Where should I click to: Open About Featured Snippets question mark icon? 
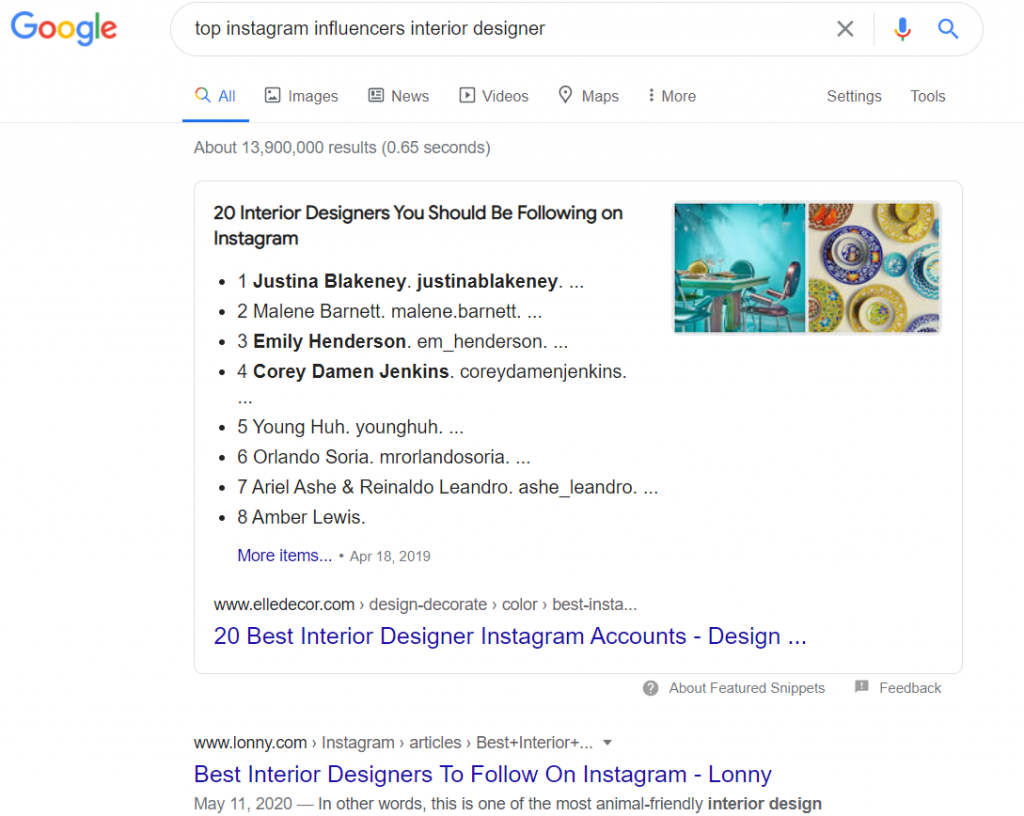[x=651, y=688]
